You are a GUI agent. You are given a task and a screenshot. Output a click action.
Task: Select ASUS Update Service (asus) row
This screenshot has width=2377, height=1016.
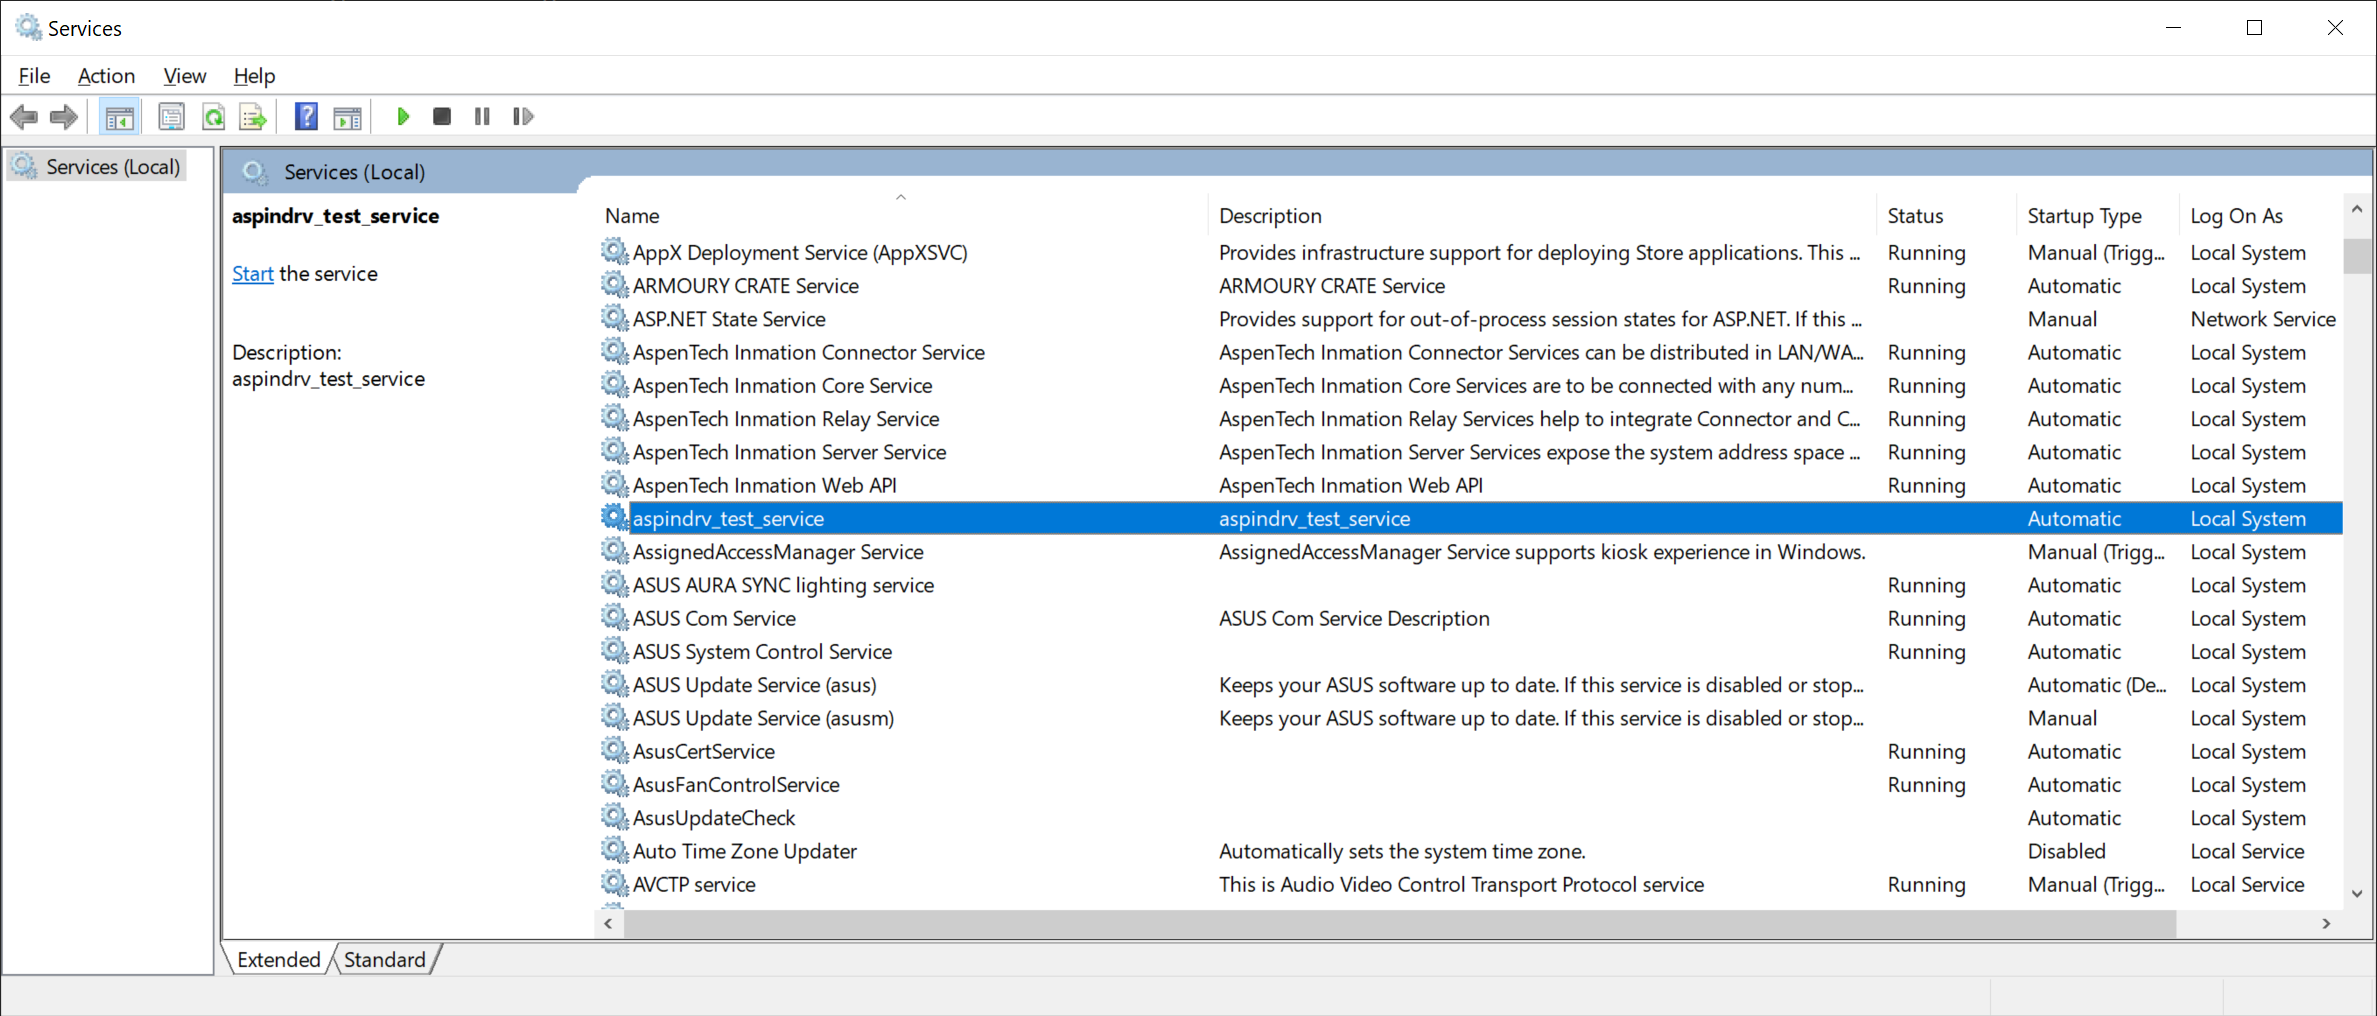coord(1470,684)
